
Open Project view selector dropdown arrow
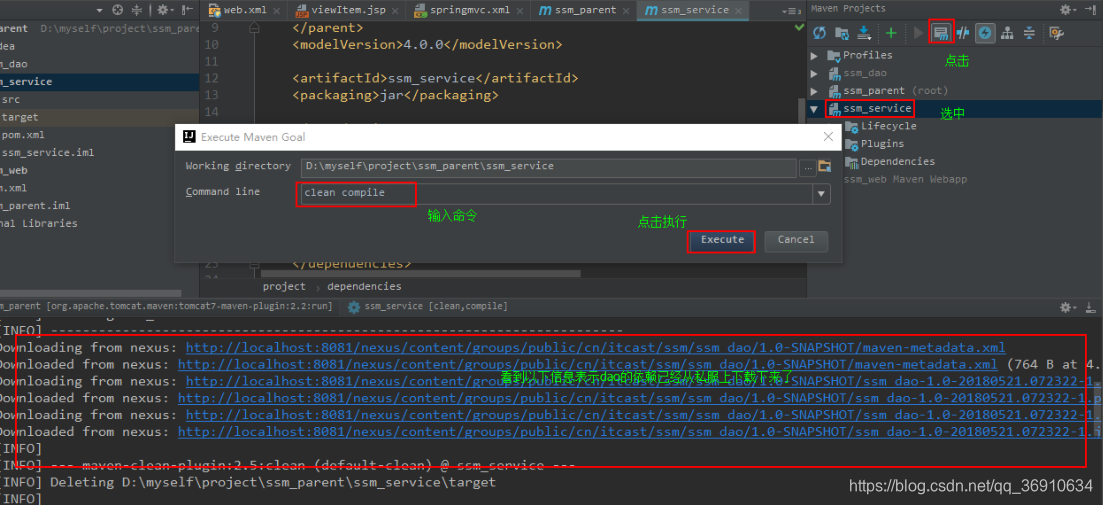point(99,11)
